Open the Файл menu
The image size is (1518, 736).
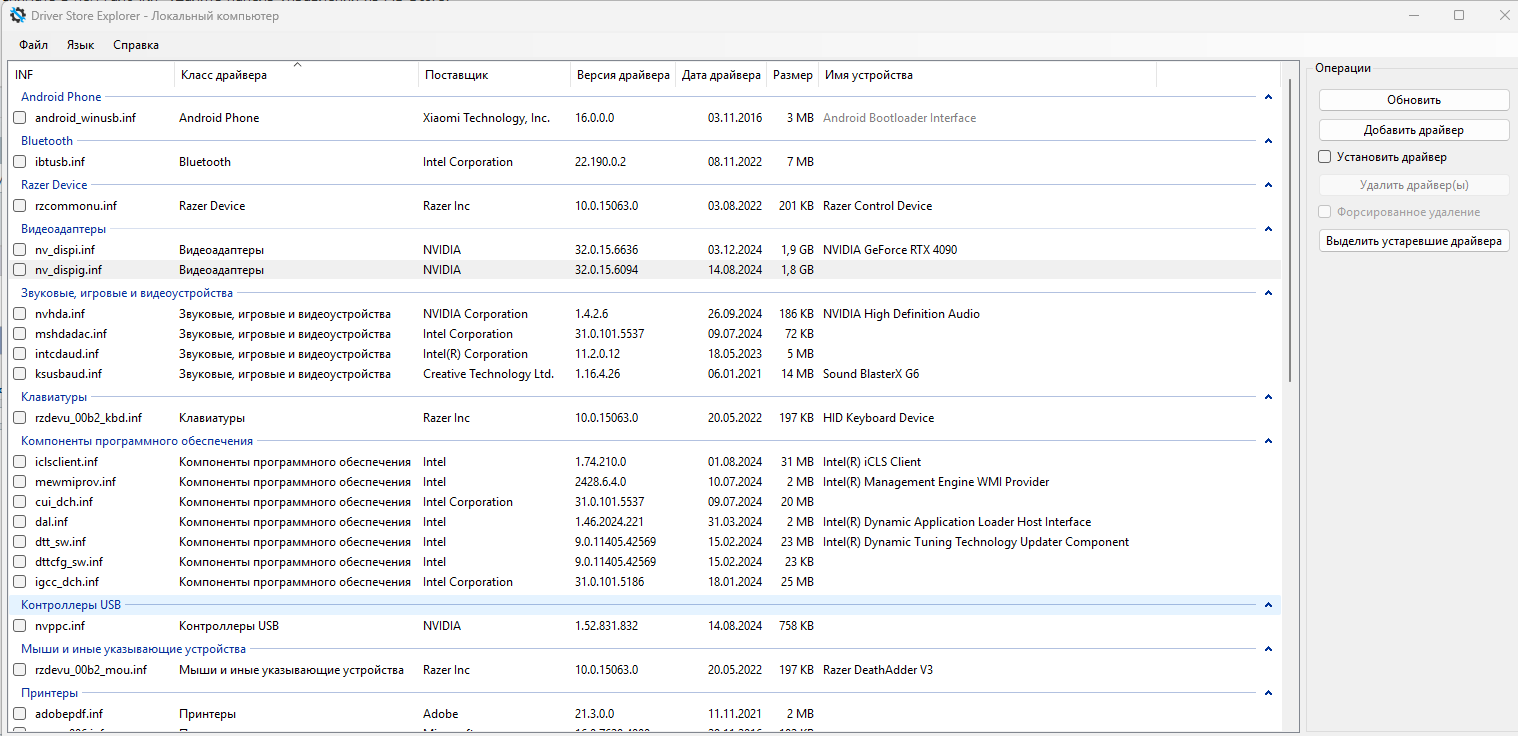point(33,45)
